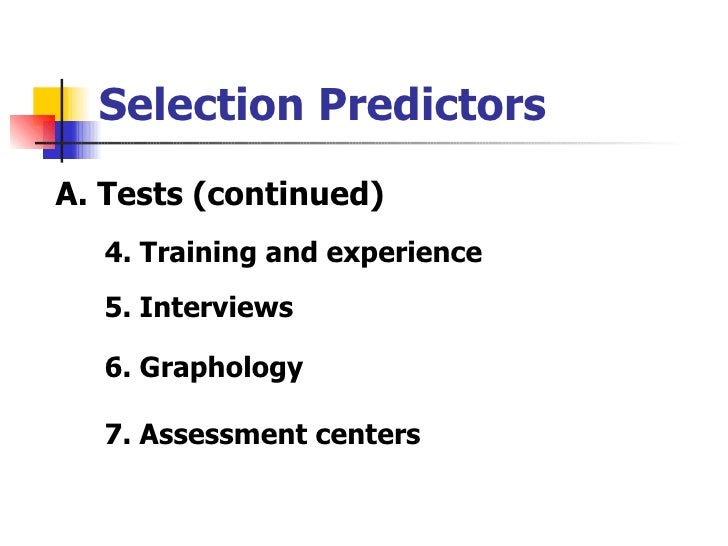
Task: Click the letter A. in the heading
Action: 71,194
